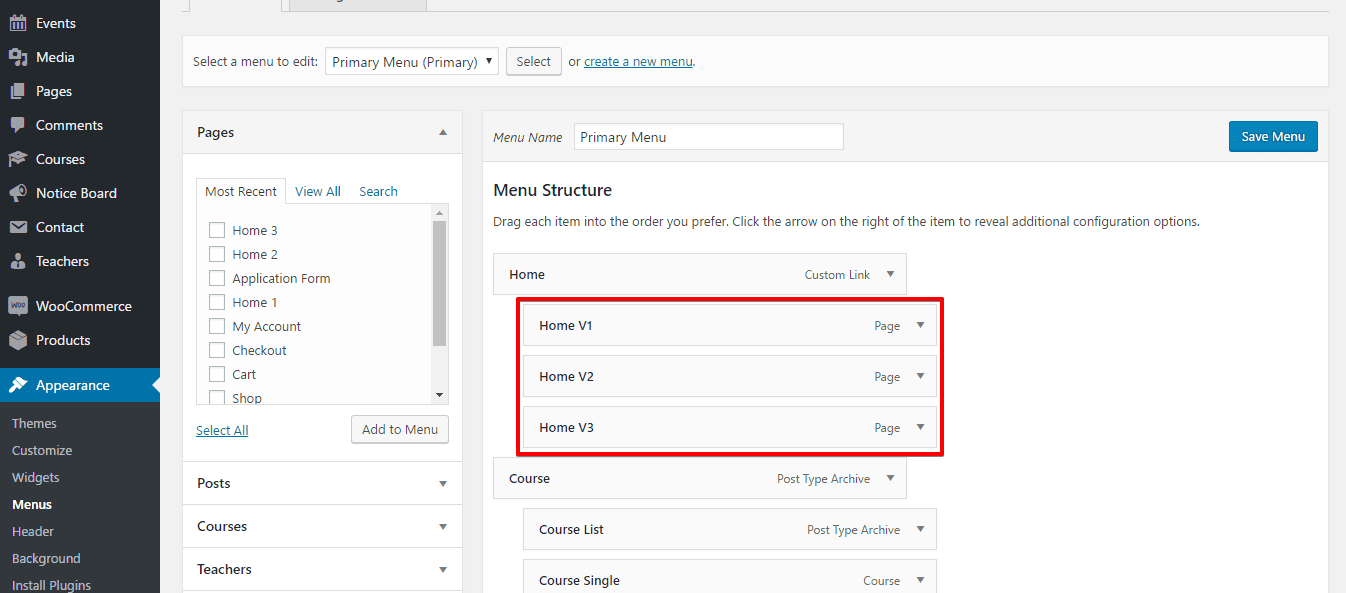The height and width of the screenshot is (593, 1346).
Task: Expand the Posts panel
Action: point(443,484)
